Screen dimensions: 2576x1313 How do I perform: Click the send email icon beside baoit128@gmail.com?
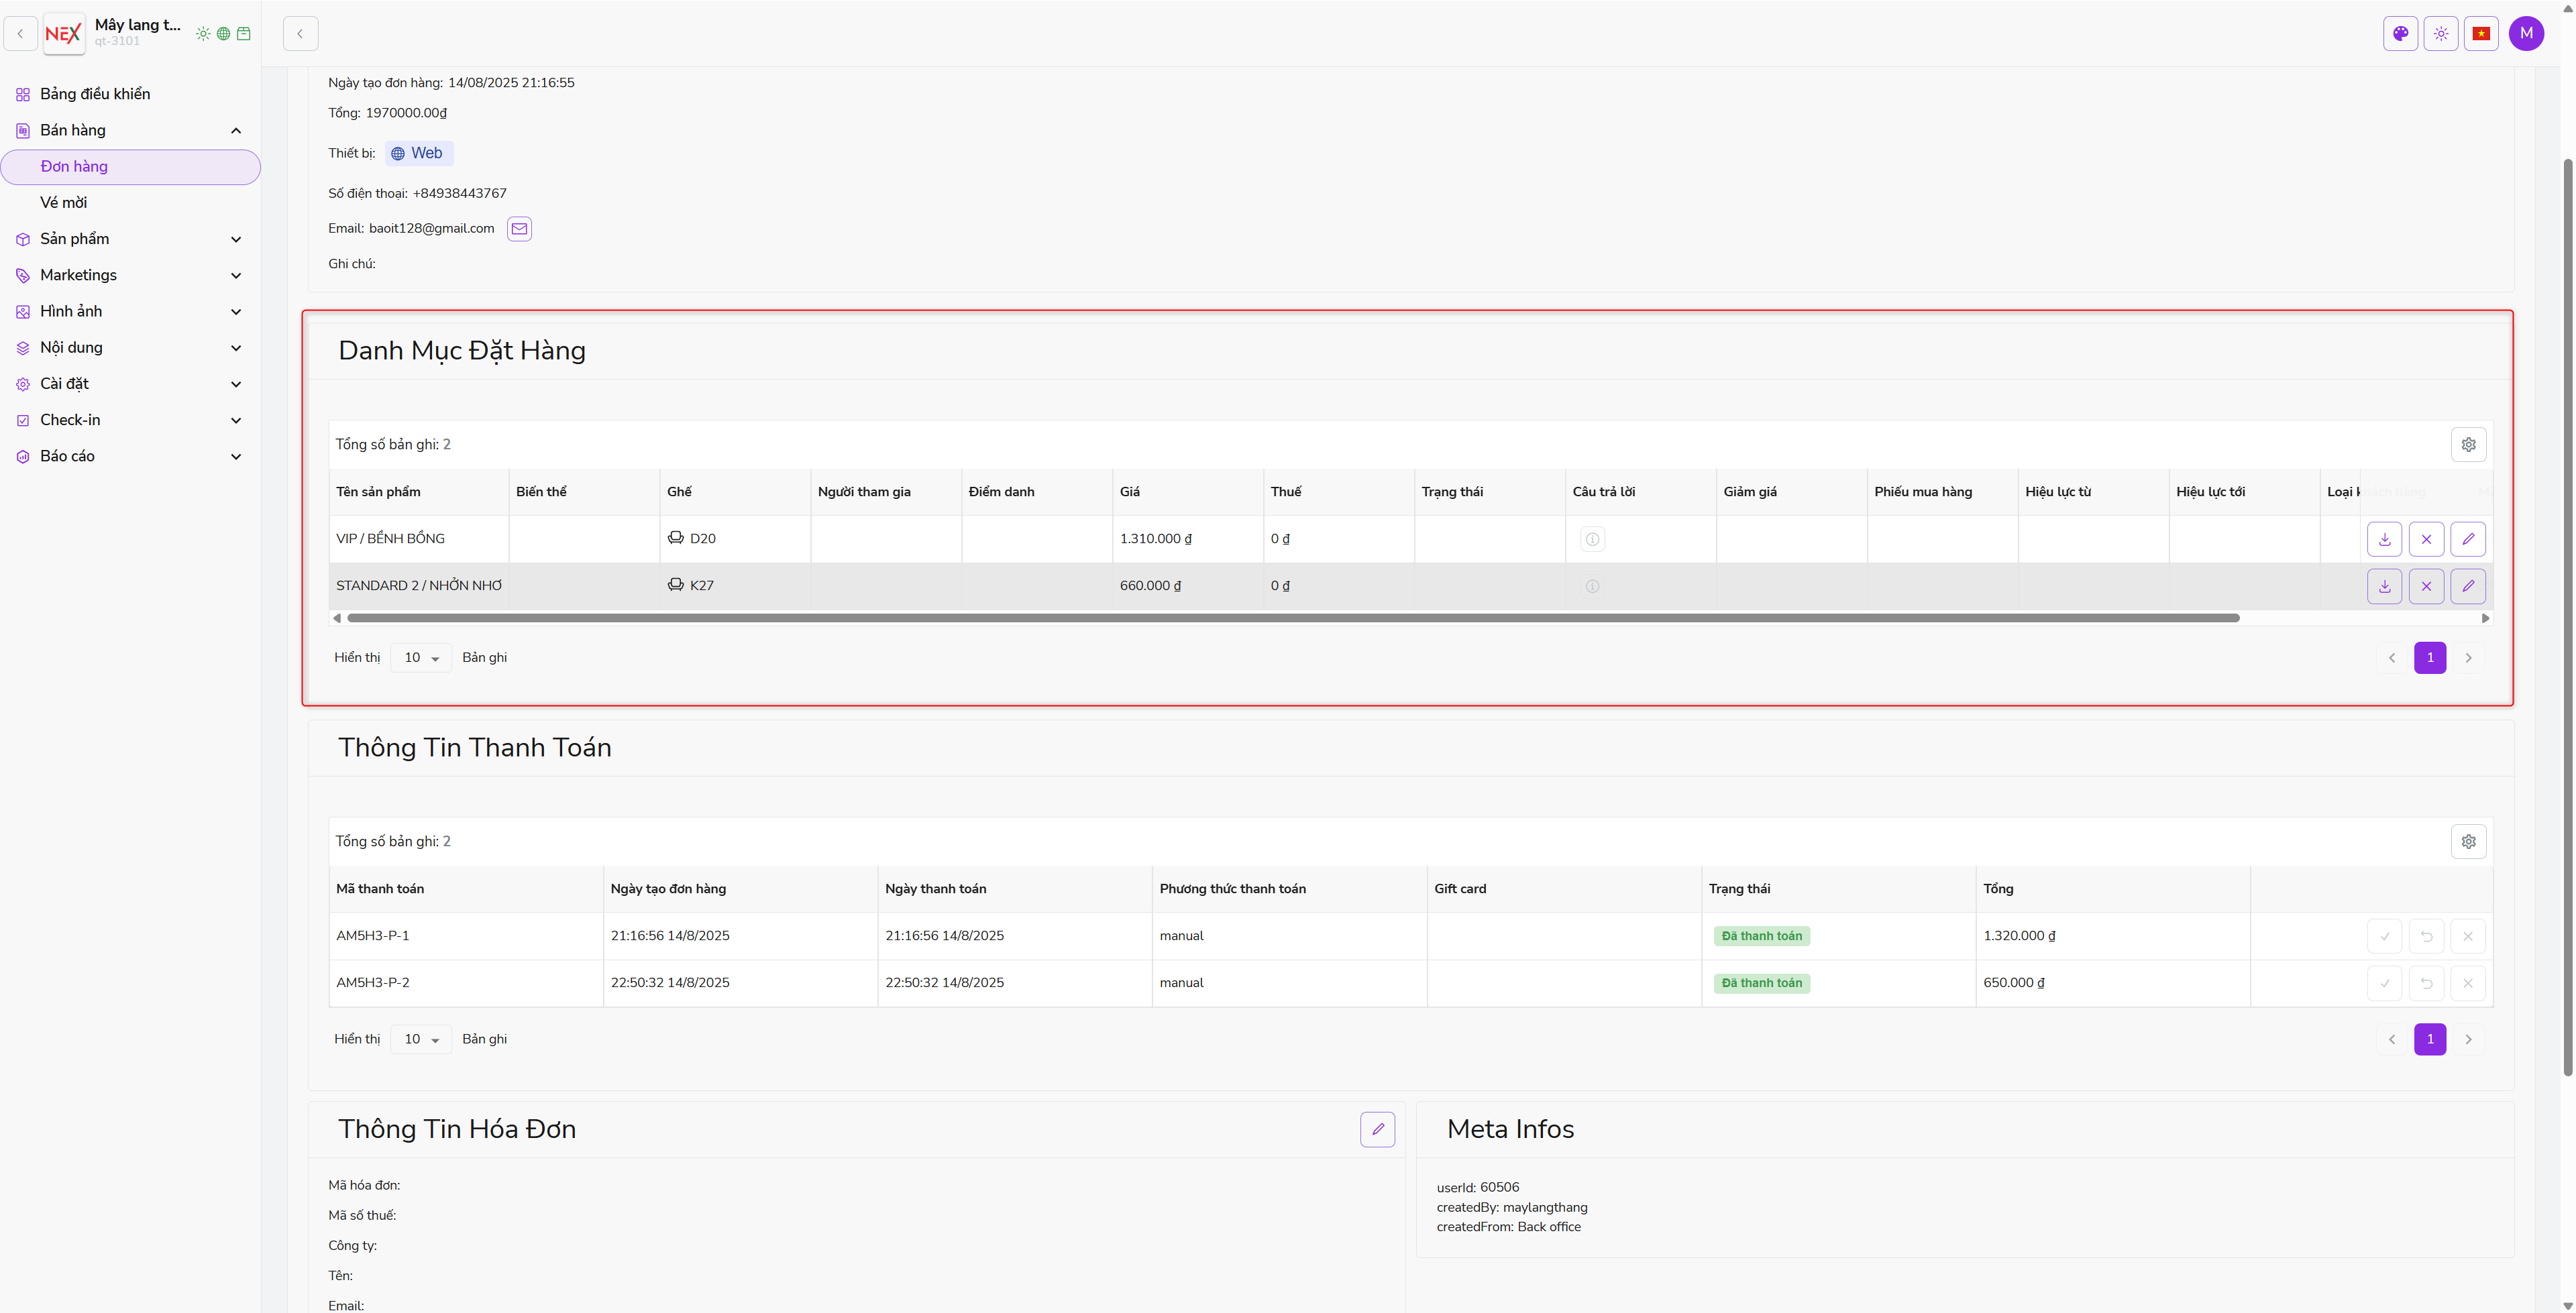(519, 229)
